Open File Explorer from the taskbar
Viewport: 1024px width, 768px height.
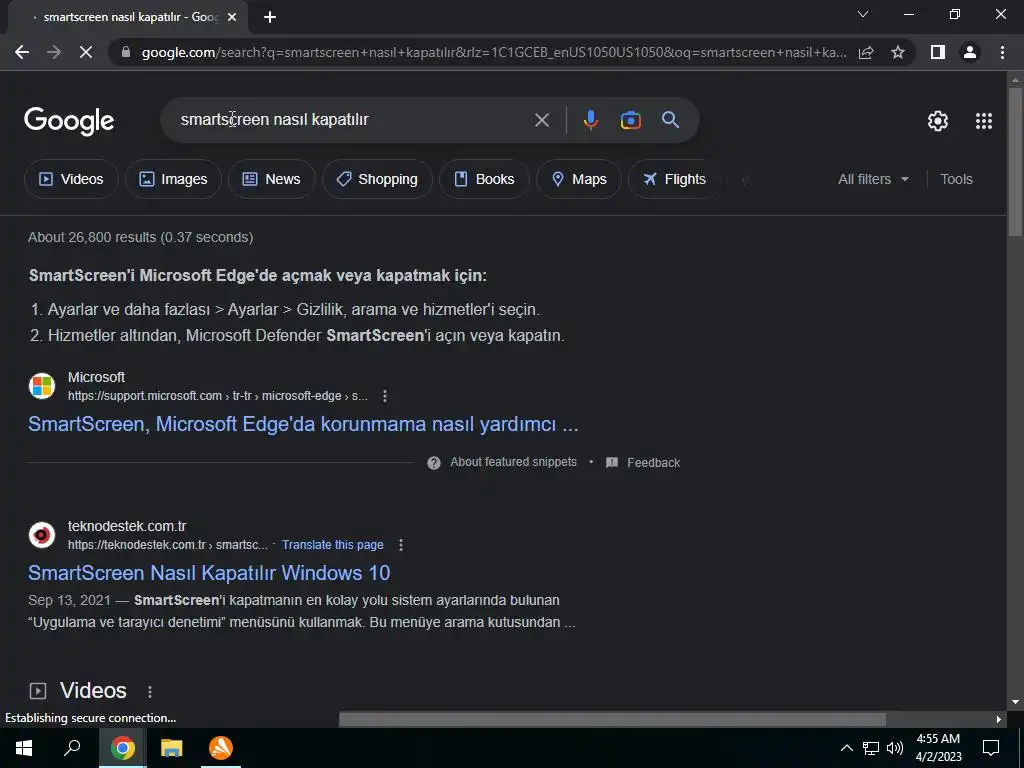171,748
